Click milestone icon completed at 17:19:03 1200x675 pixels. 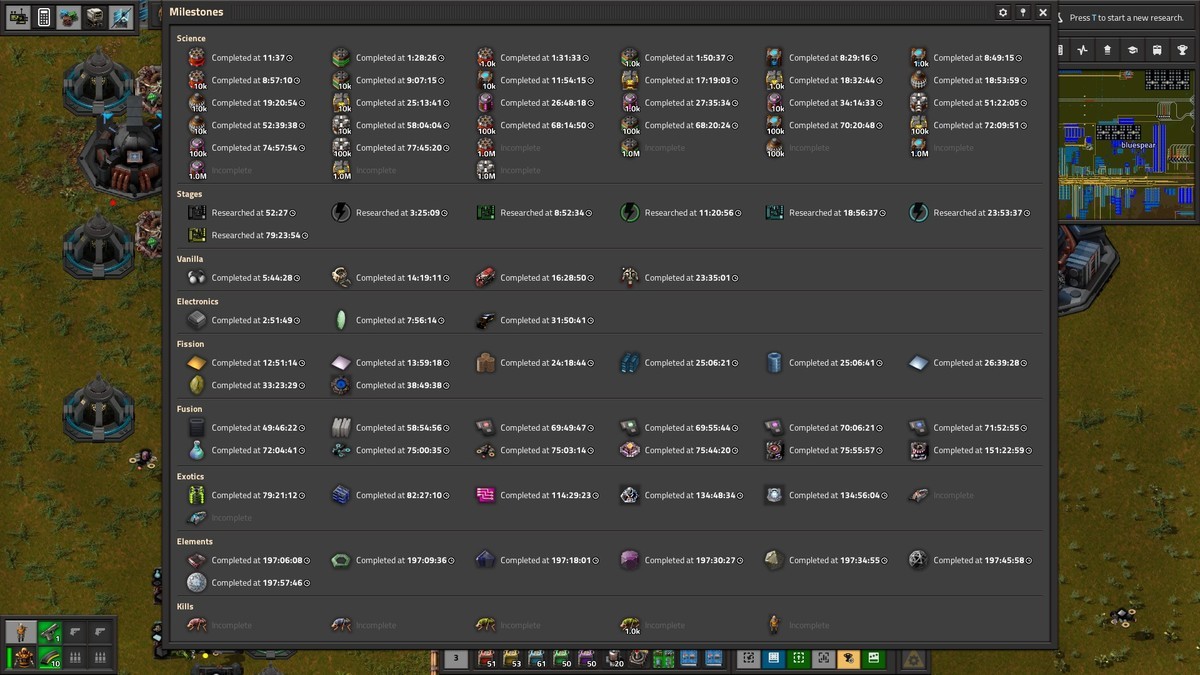[630, 80]
